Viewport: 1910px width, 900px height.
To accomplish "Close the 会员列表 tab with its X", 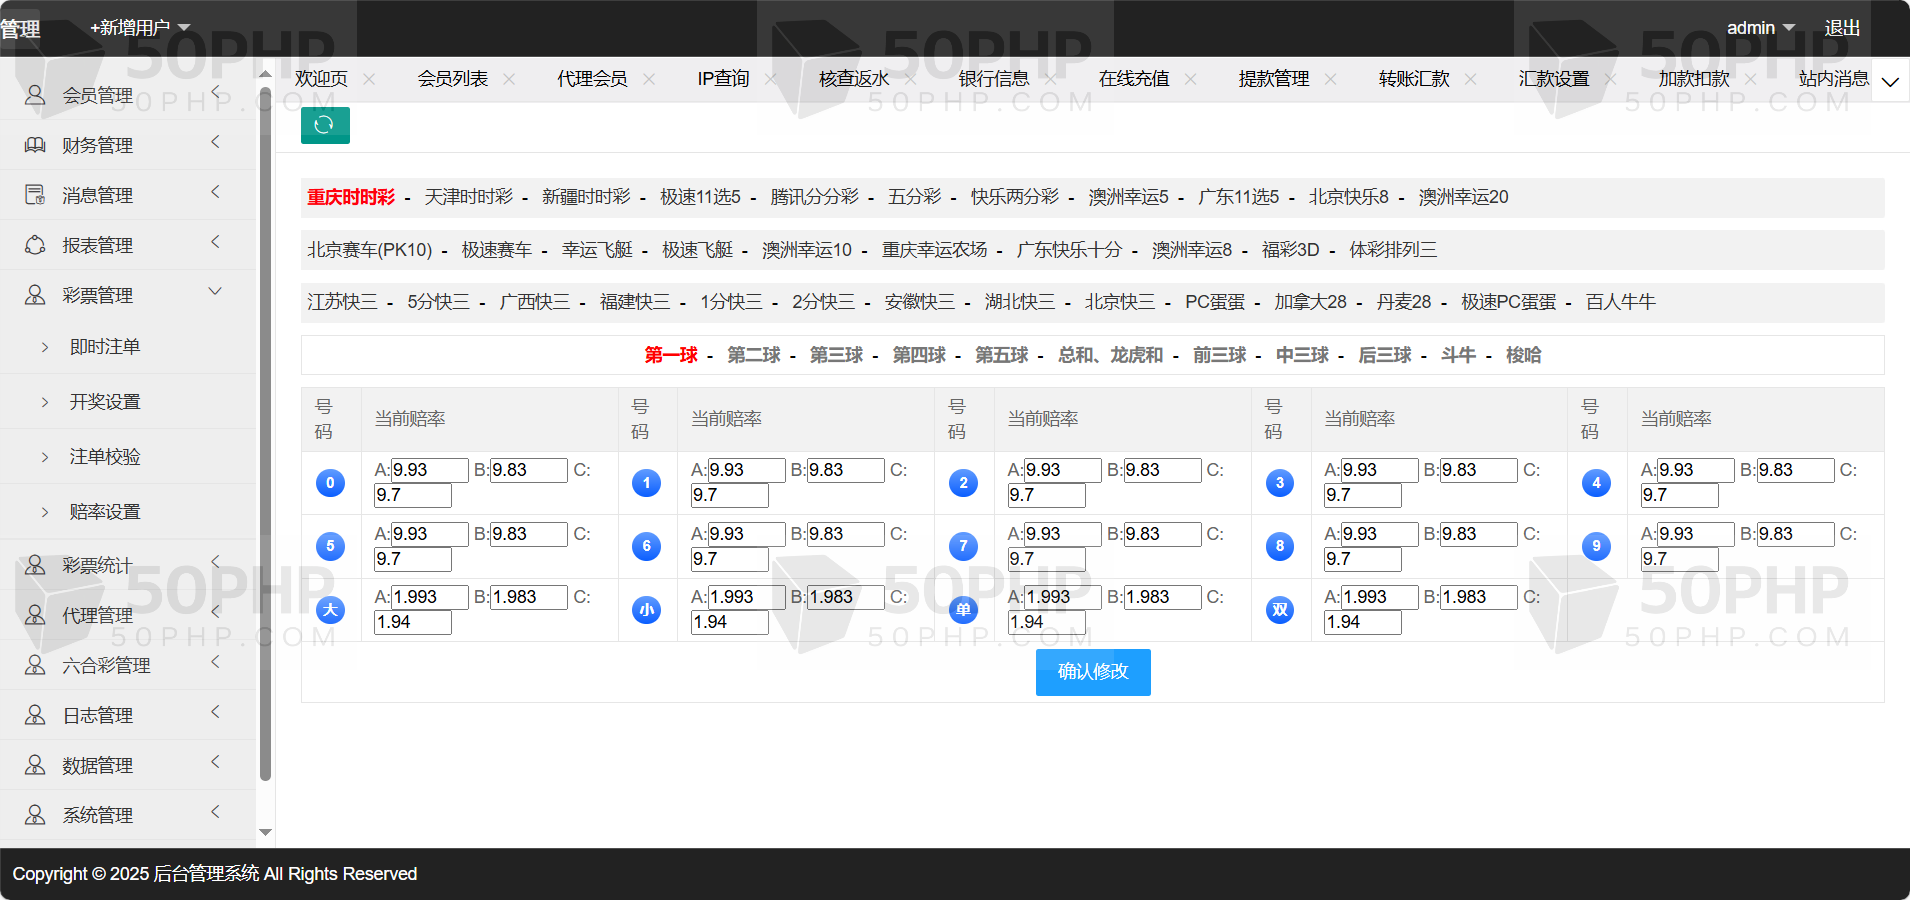I will click(509, 79).
